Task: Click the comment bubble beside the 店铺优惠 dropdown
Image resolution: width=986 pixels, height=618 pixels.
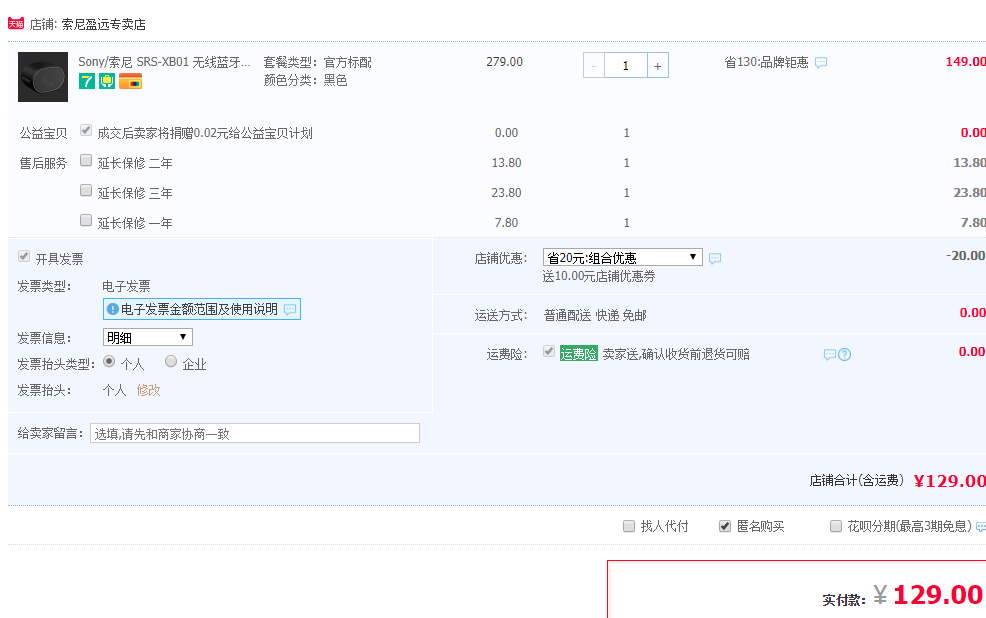Action: click(715, 258)
